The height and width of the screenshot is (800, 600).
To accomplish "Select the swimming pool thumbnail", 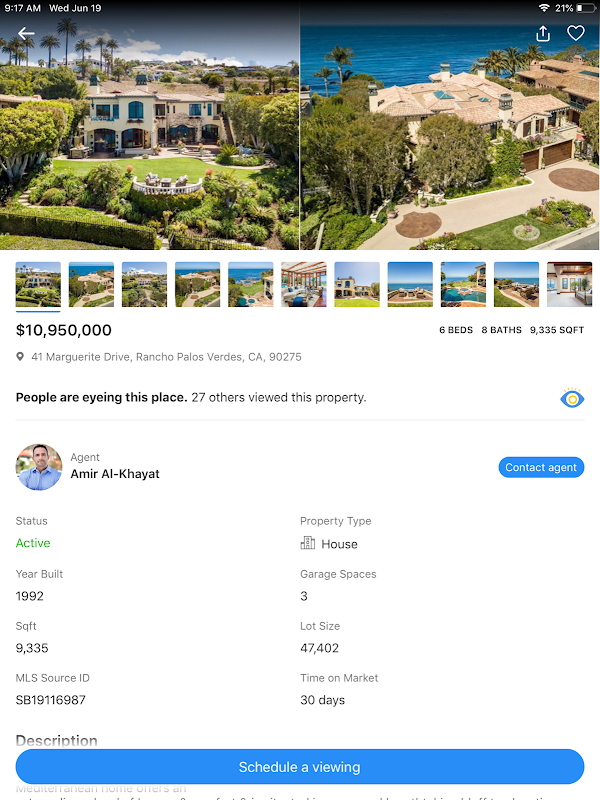I will pos(463,284).
